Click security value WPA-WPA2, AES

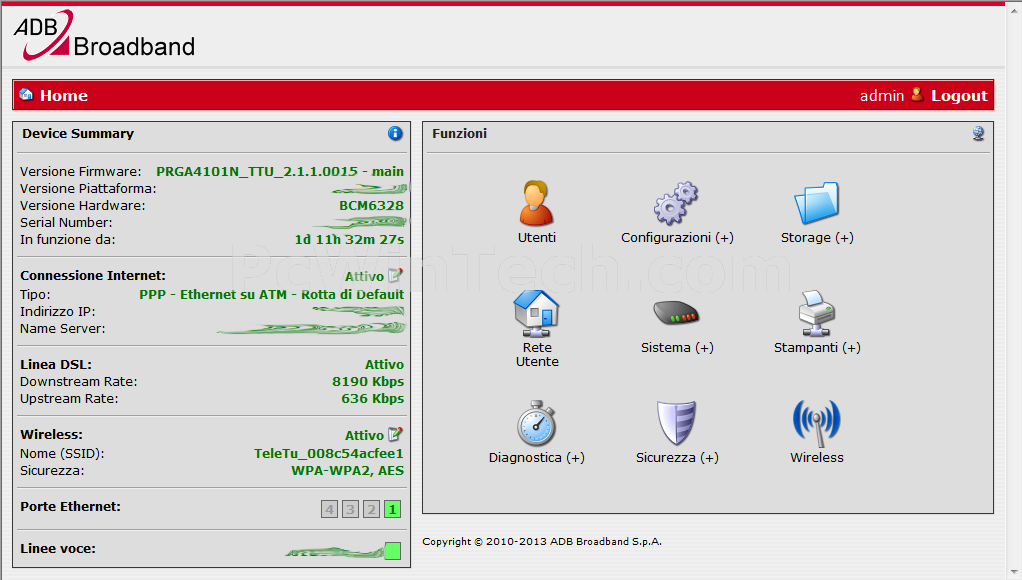(x=347, y=471)
